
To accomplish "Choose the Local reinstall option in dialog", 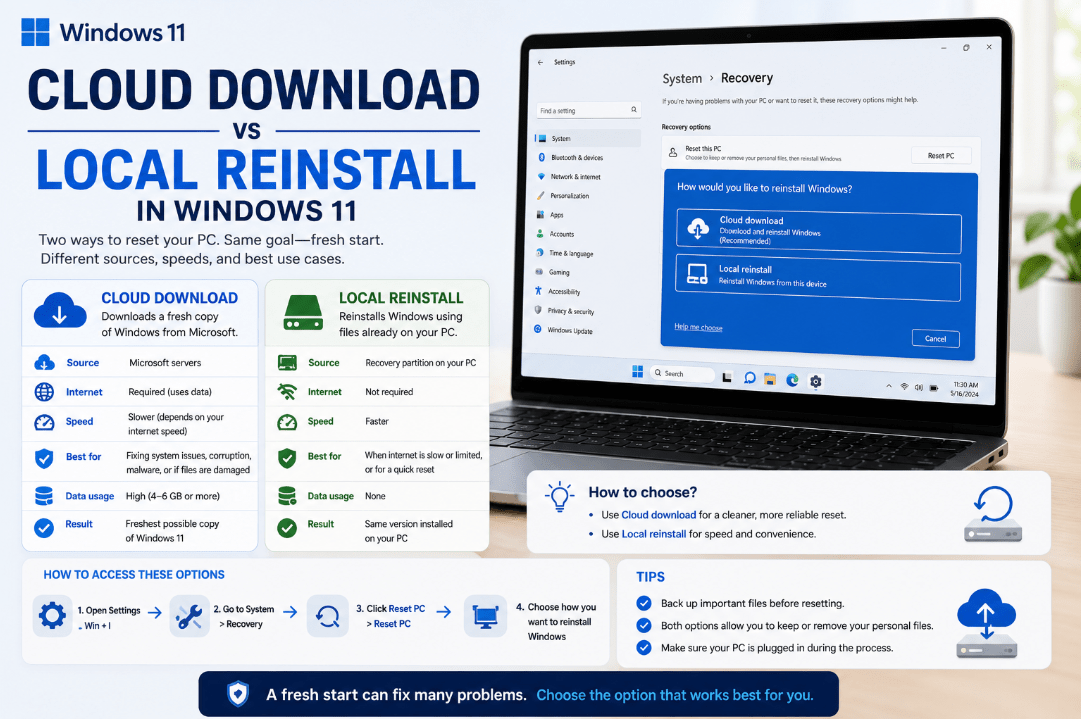I will coord(818,277).
